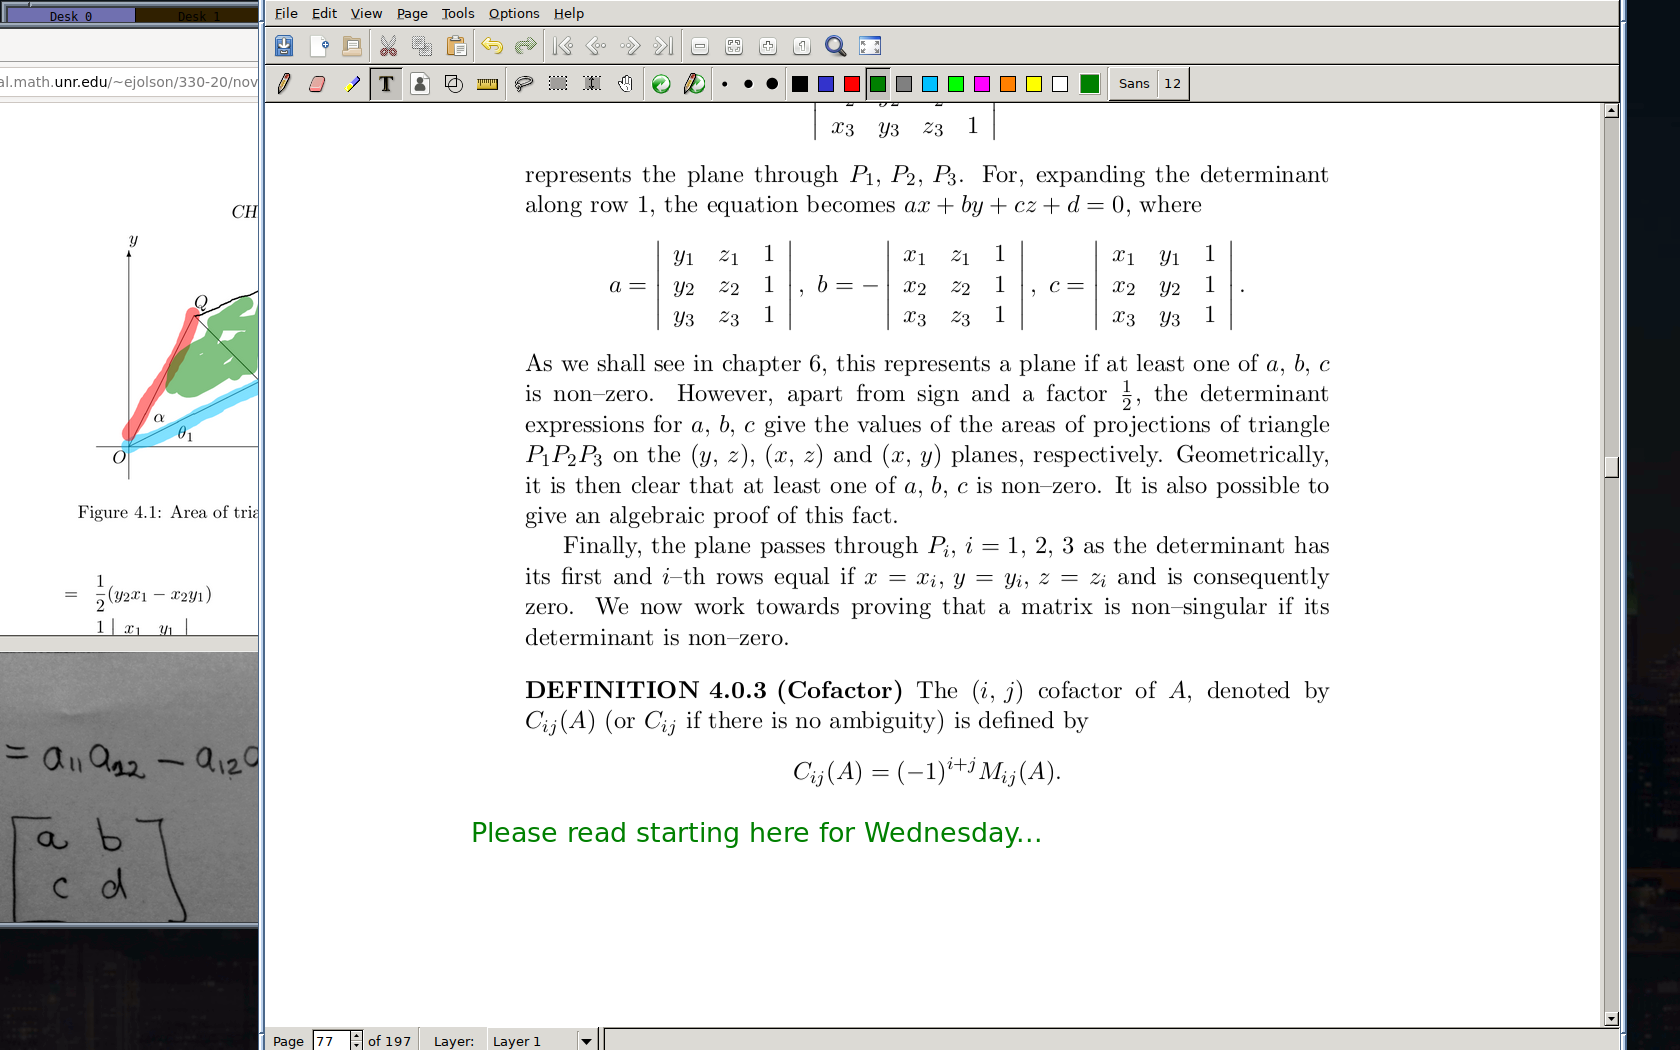Jump to the last page
The height and width of the screenshot is (1050, 1680).
click(x=663, y=46)
